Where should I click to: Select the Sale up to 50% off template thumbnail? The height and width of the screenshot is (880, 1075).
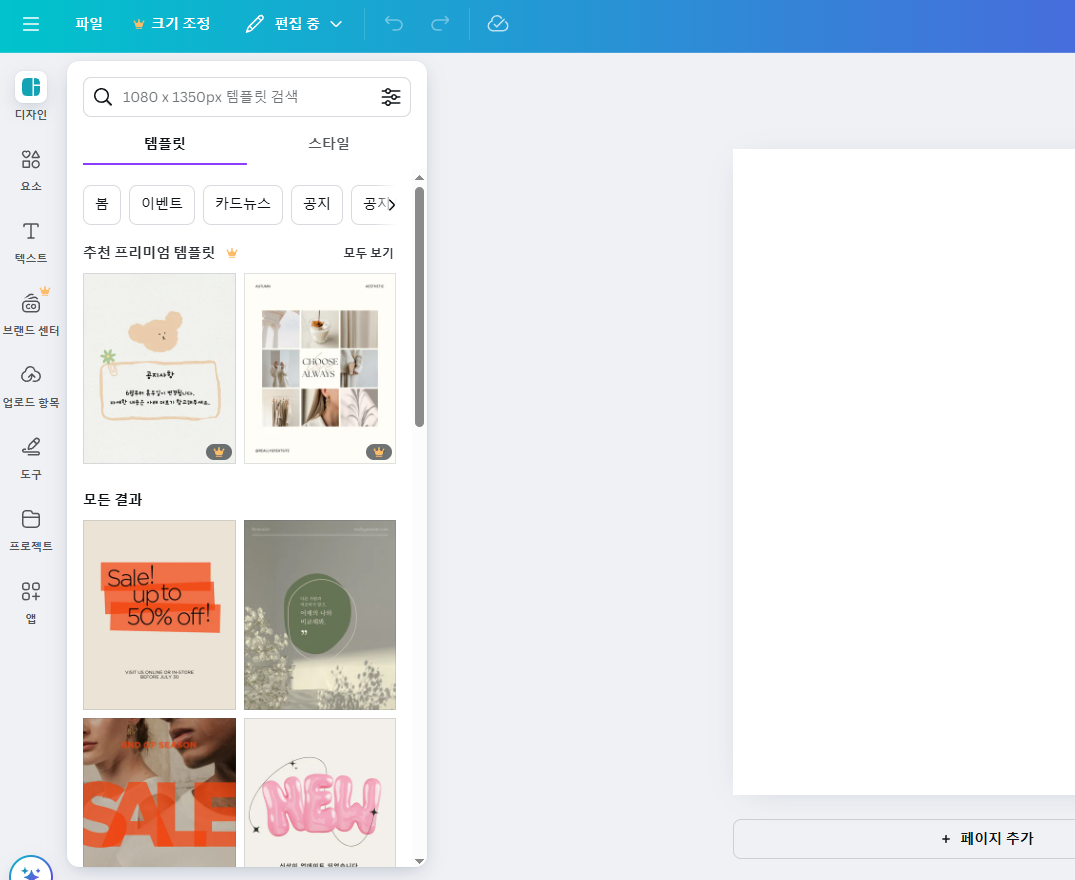(x=159, y=614)
